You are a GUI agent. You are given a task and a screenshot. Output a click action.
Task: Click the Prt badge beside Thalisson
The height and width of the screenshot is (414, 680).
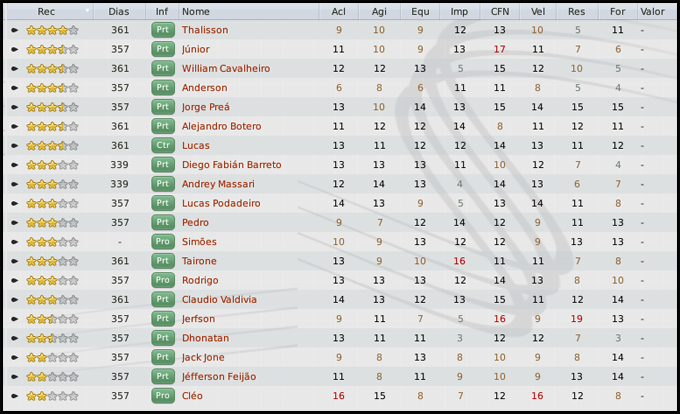(162, 30)
